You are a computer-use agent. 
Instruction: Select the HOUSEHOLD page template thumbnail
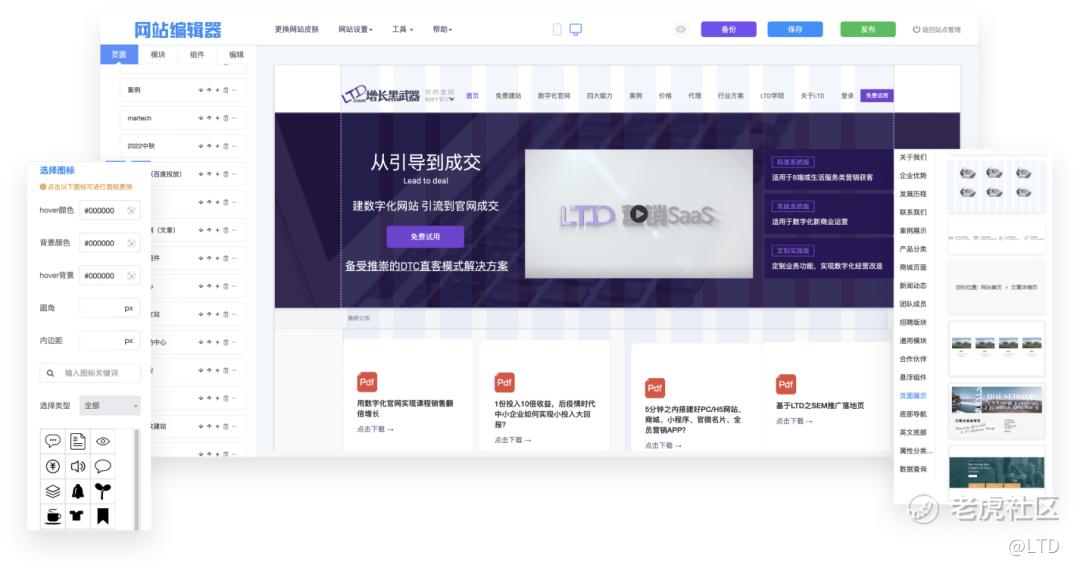[x=997, y=411]
